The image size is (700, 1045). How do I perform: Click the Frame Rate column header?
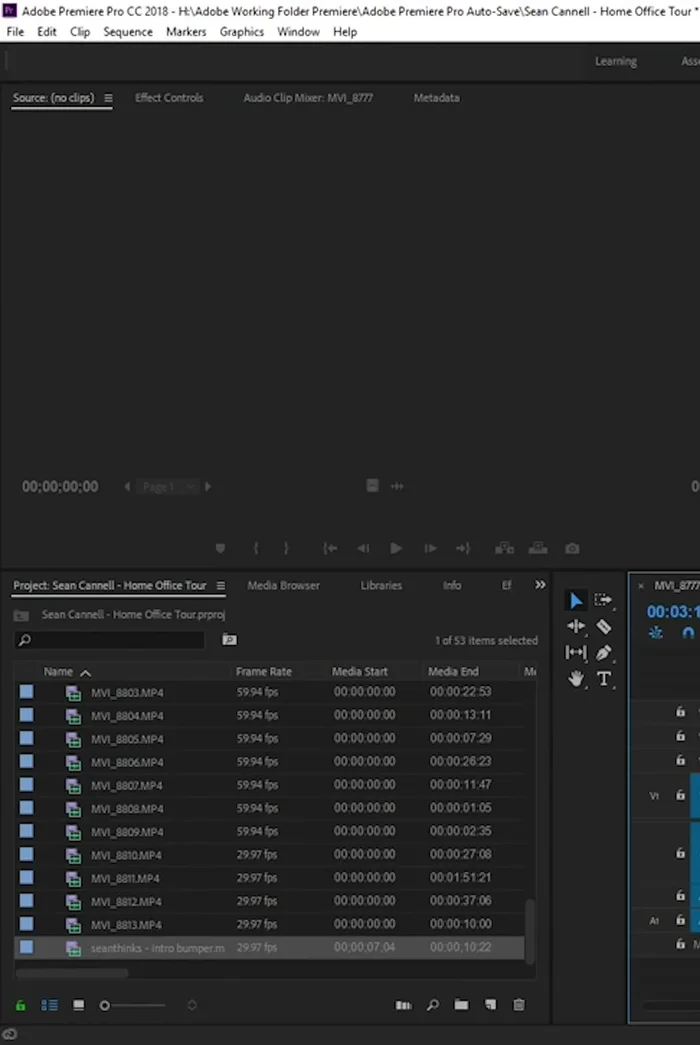click(x=264, y=672)
